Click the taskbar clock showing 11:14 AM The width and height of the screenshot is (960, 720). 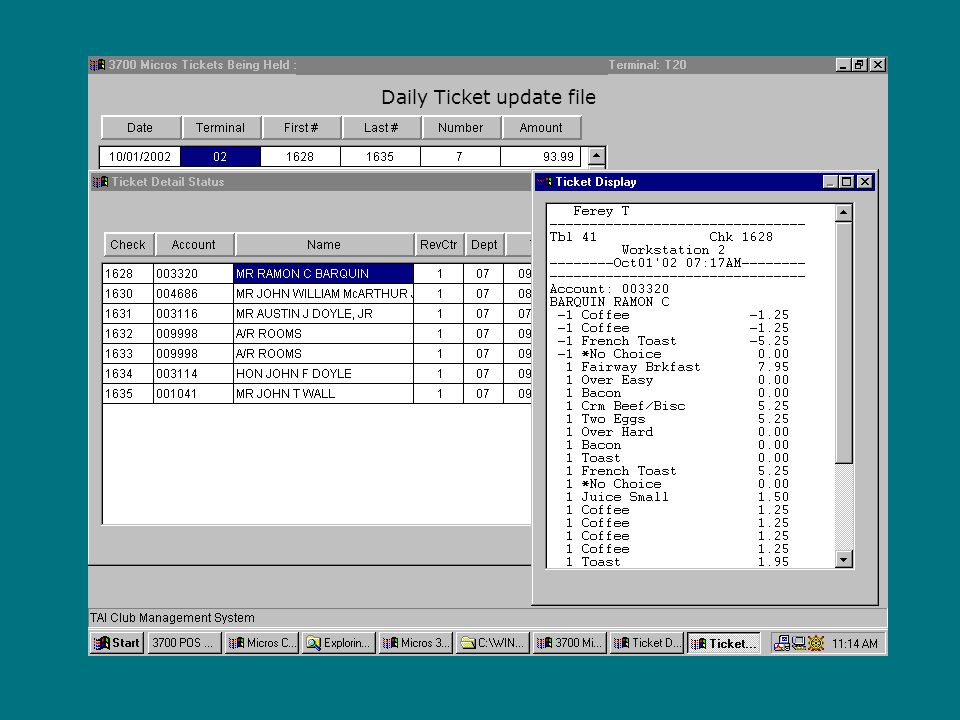click(855, 643)
